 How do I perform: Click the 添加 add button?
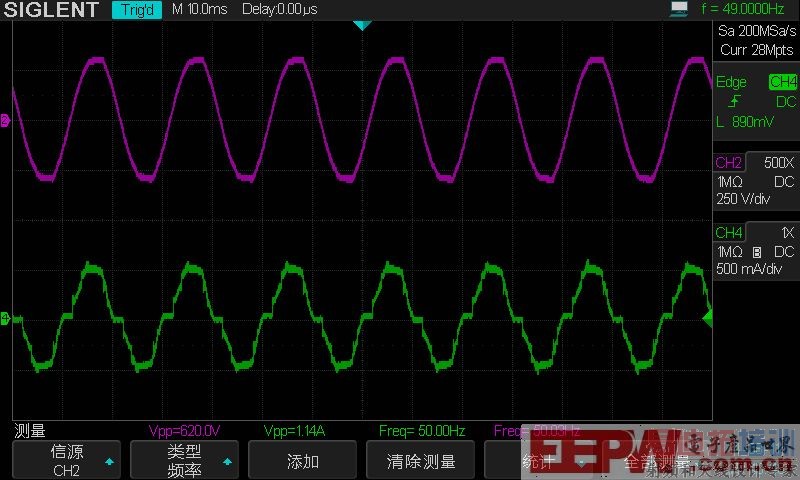tap(303, 461)
